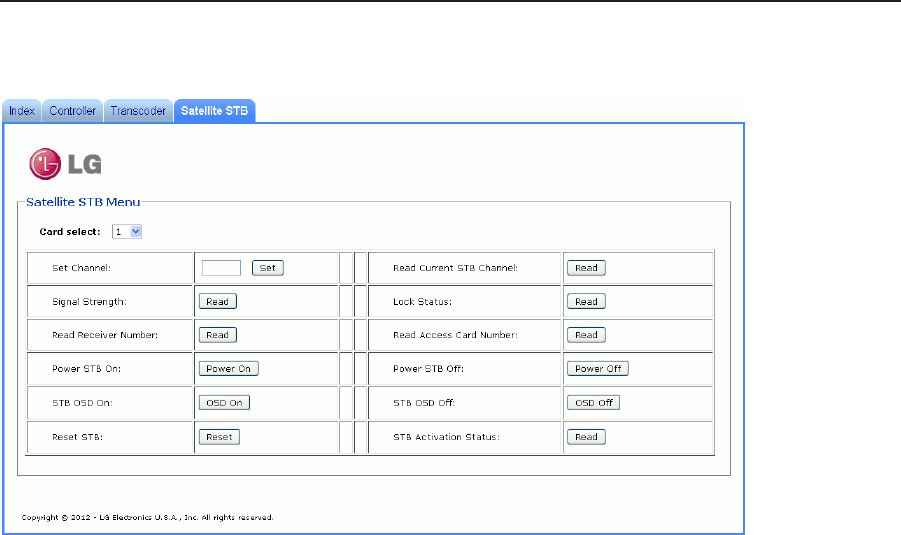Shut down STB with Power Off

(598, 369)
